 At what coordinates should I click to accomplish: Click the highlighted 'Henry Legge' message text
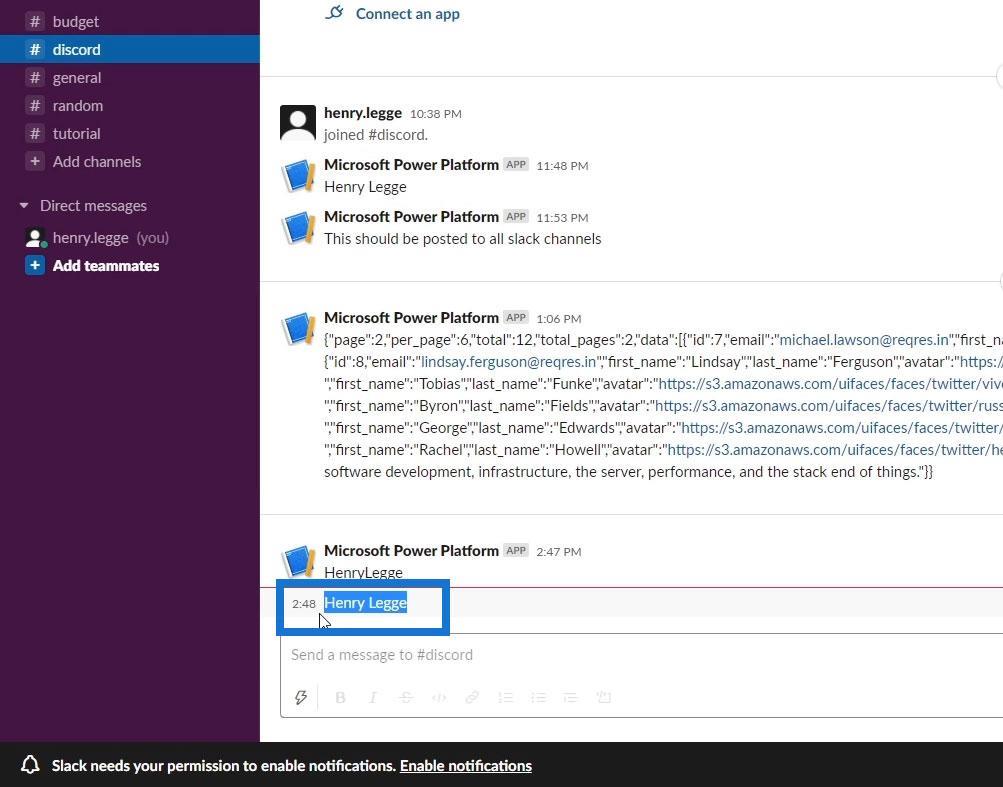point(365,603)
